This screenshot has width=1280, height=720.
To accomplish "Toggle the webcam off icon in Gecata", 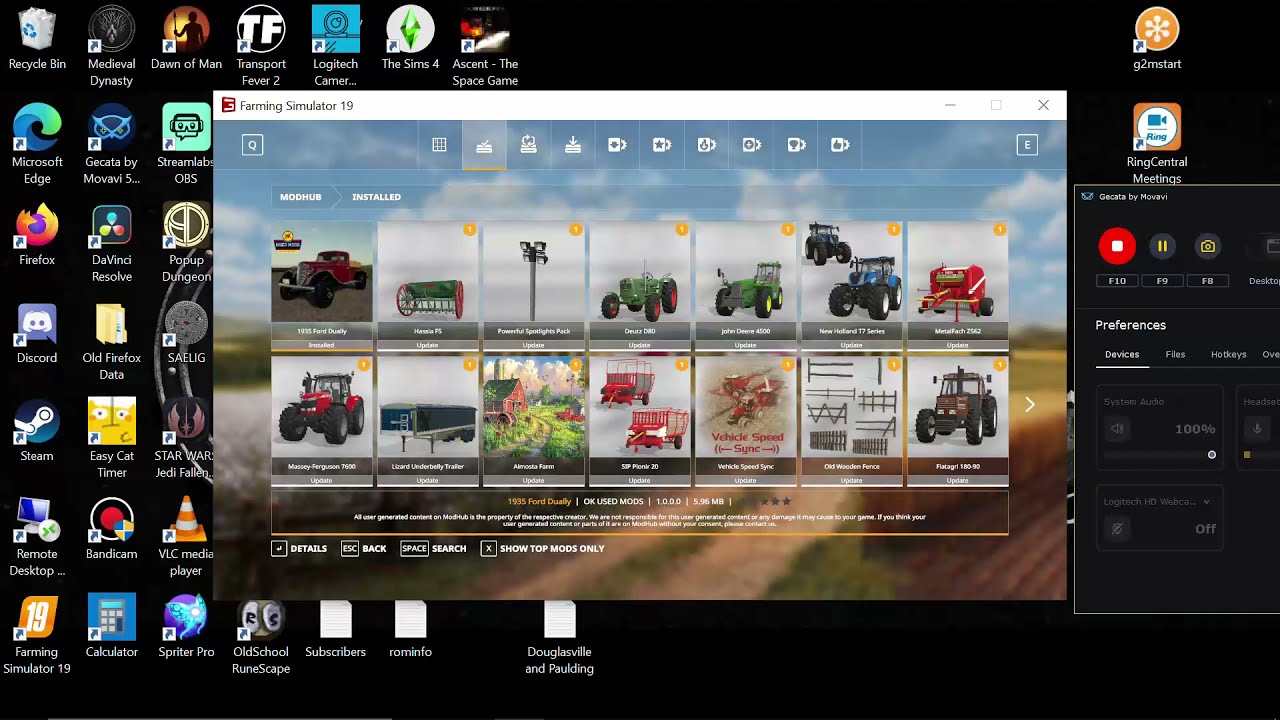I will pyautogui.click(x=1117, y=529).
